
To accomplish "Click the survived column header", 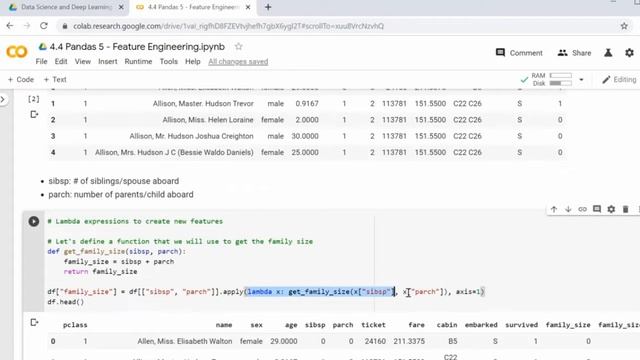I will coord(521,325).
